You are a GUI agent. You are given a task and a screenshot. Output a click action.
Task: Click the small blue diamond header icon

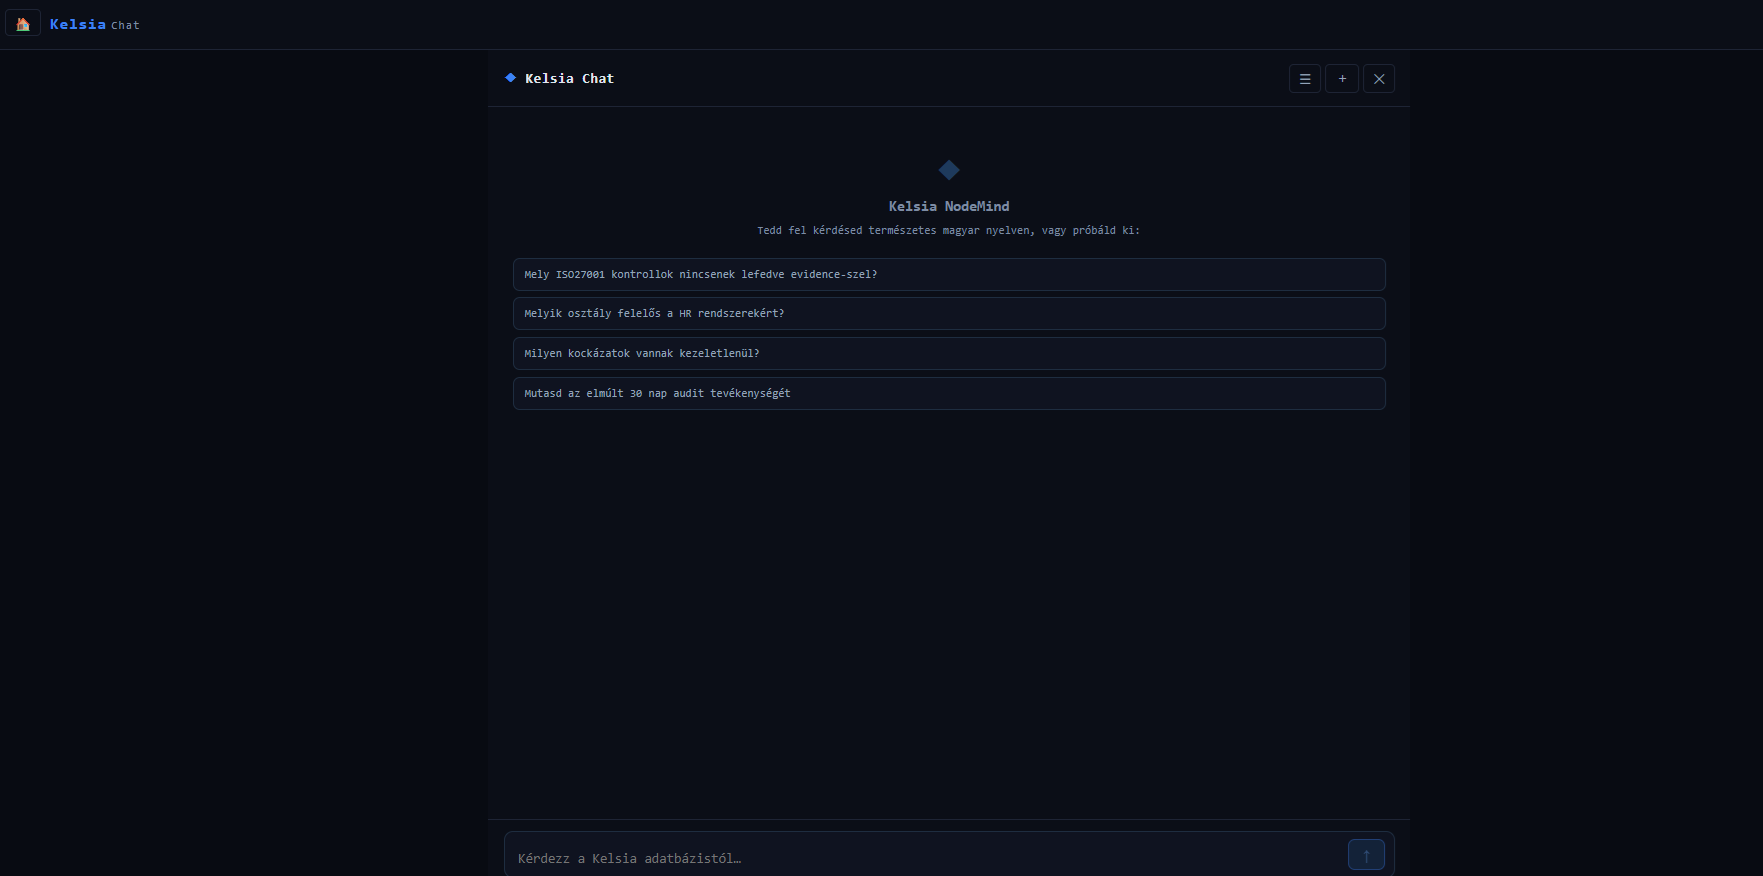510,78
